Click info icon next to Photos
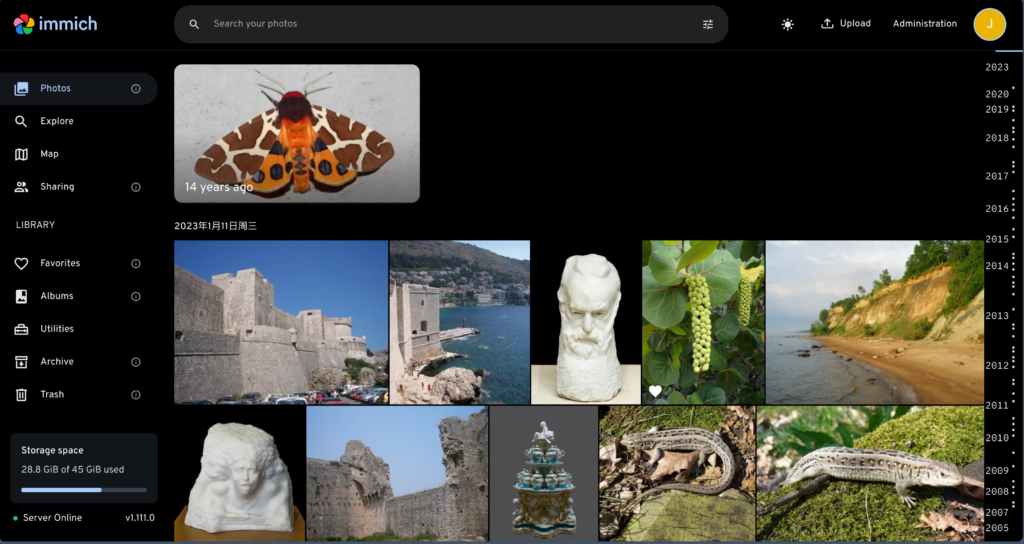The height and width of the screenshot is (544, 1024). pyautogui.click(x=136, y=89)
